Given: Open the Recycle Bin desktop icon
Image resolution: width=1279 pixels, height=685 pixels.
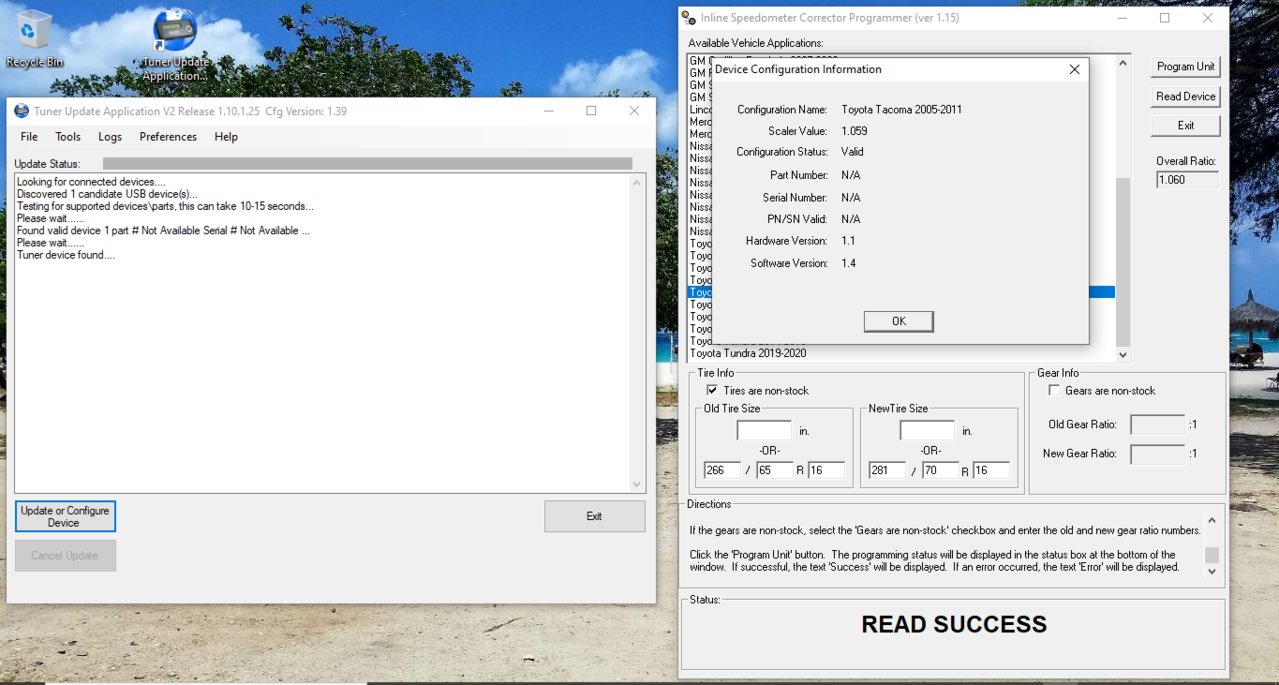Looking at the screenshot, I should click(35, 40).
